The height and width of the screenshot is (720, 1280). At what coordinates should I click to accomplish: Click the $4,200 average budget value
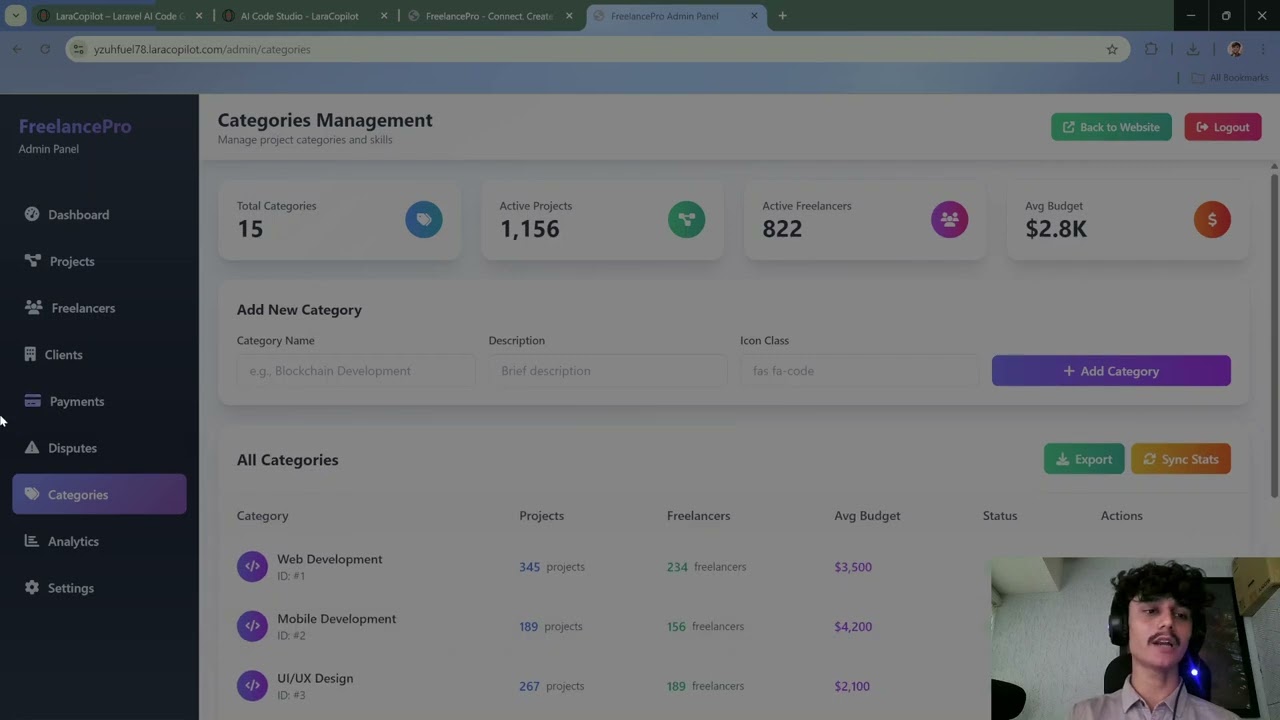click(853, 627)
